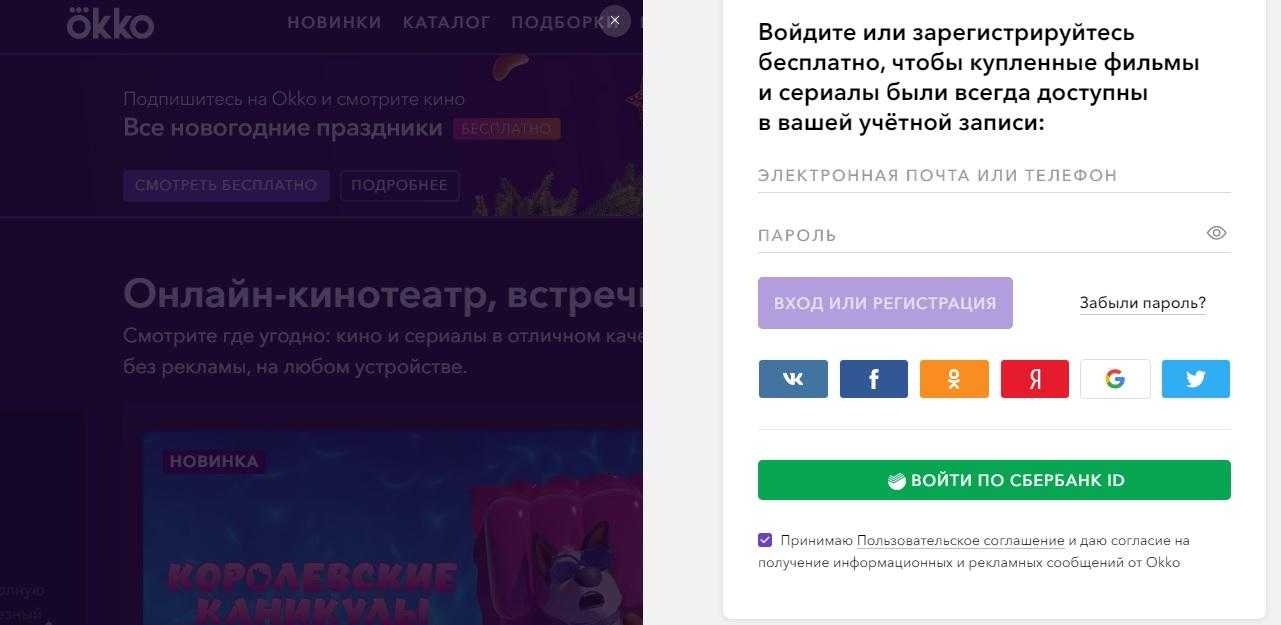This screenshot has width=1281, height=625.
Task: Open the Каталог menu item
Action: click(446, 22)
